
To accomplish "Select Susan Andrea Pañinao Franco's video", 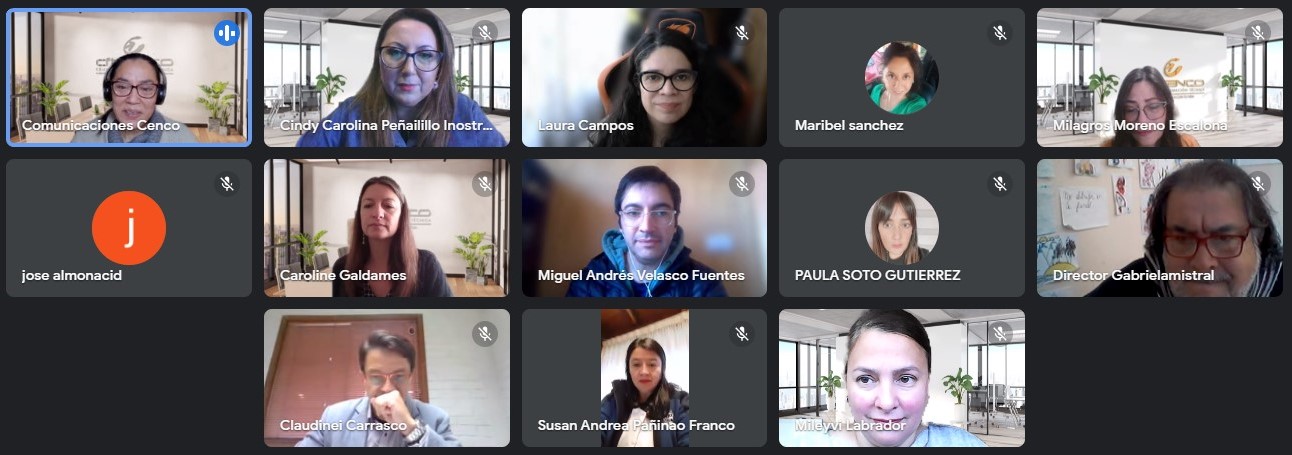I will click(x=644, y=378).
